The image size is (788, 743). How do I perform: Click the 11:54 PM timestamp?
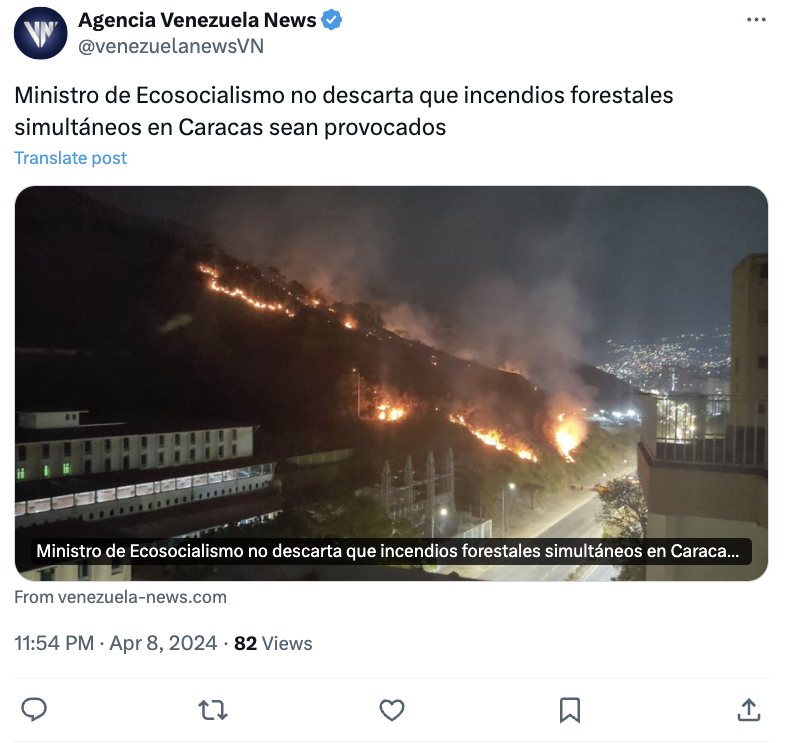[x=54, y=643]
